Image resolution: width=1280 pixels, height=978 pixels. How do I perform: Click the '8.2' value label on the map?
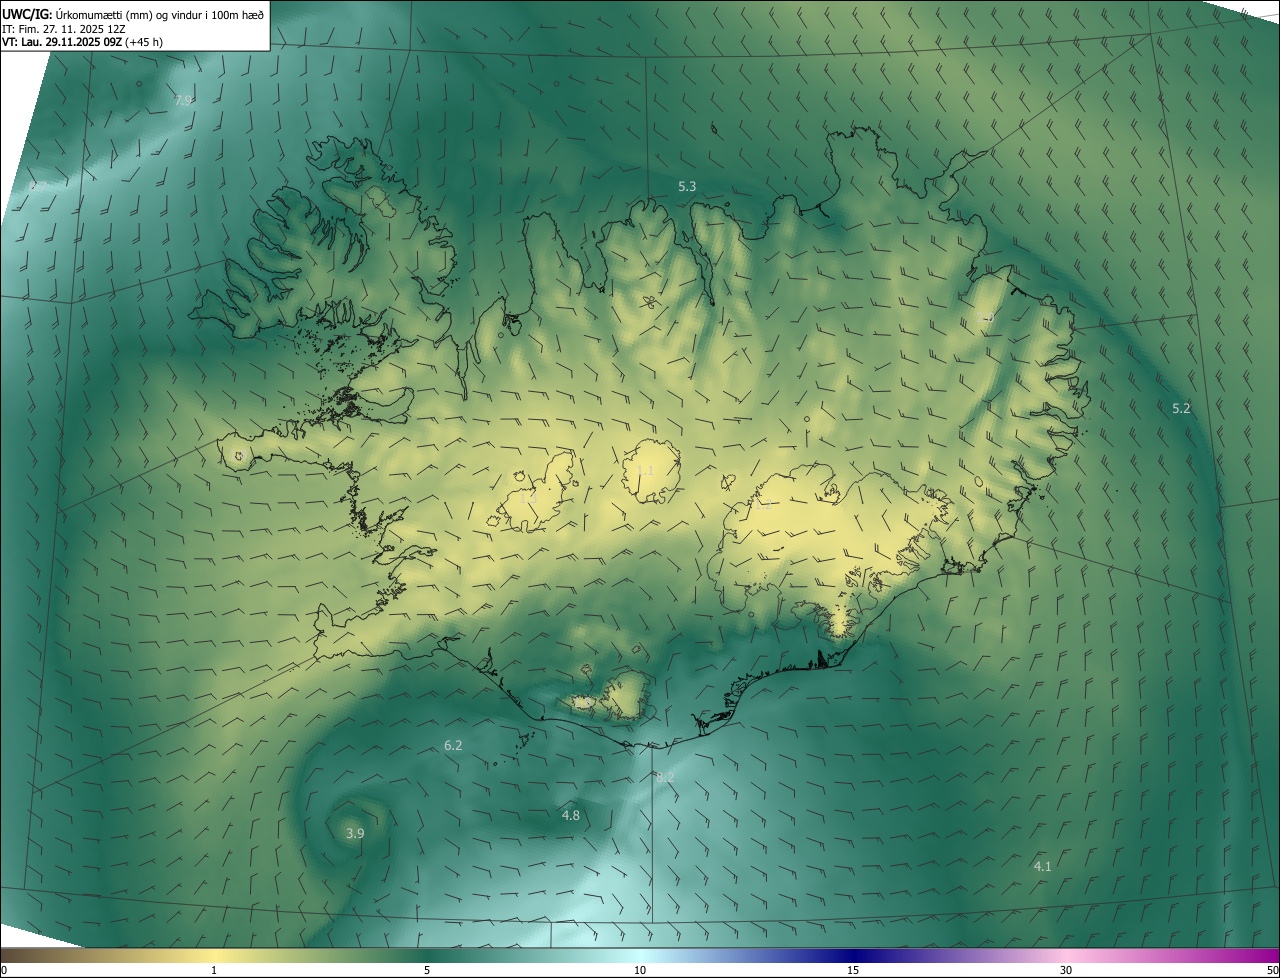pos(665,777)
